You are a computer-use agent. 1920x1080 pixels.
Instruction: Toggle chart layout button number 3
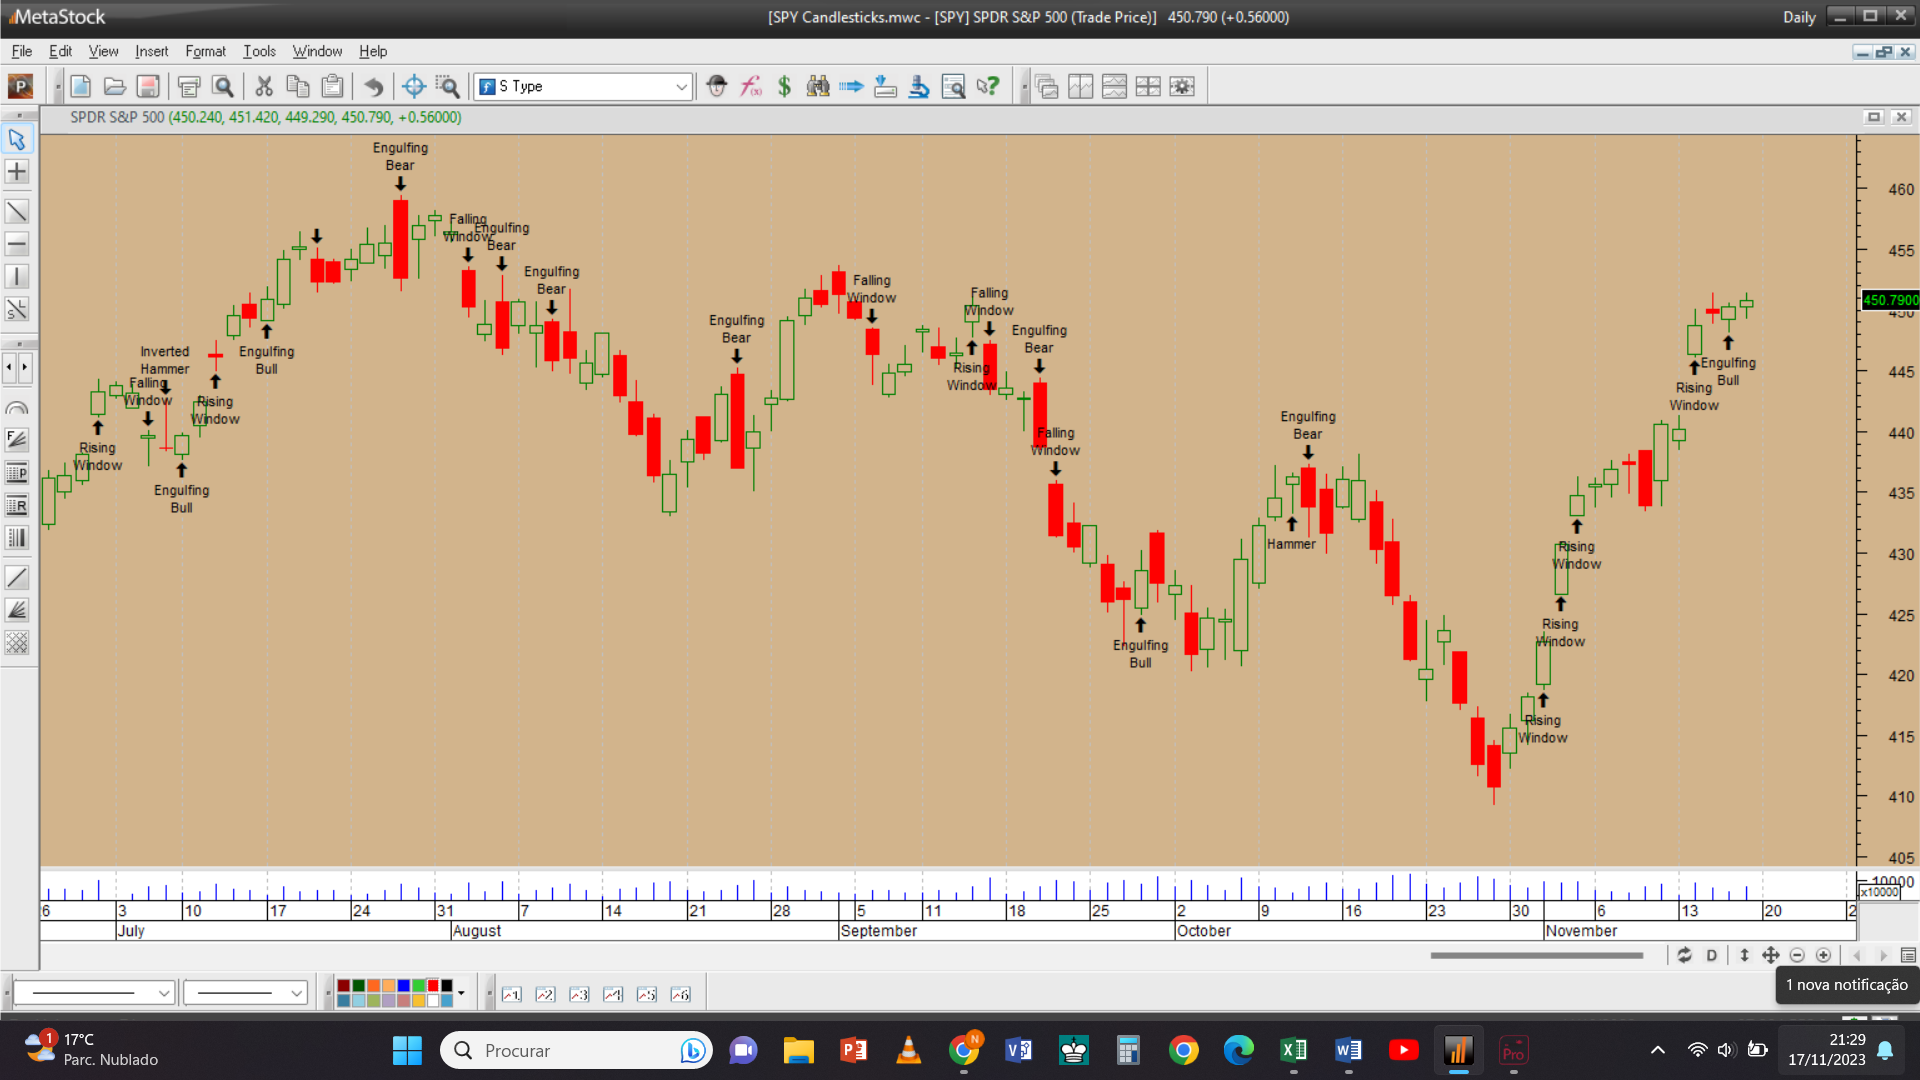[x=579, y=994]
